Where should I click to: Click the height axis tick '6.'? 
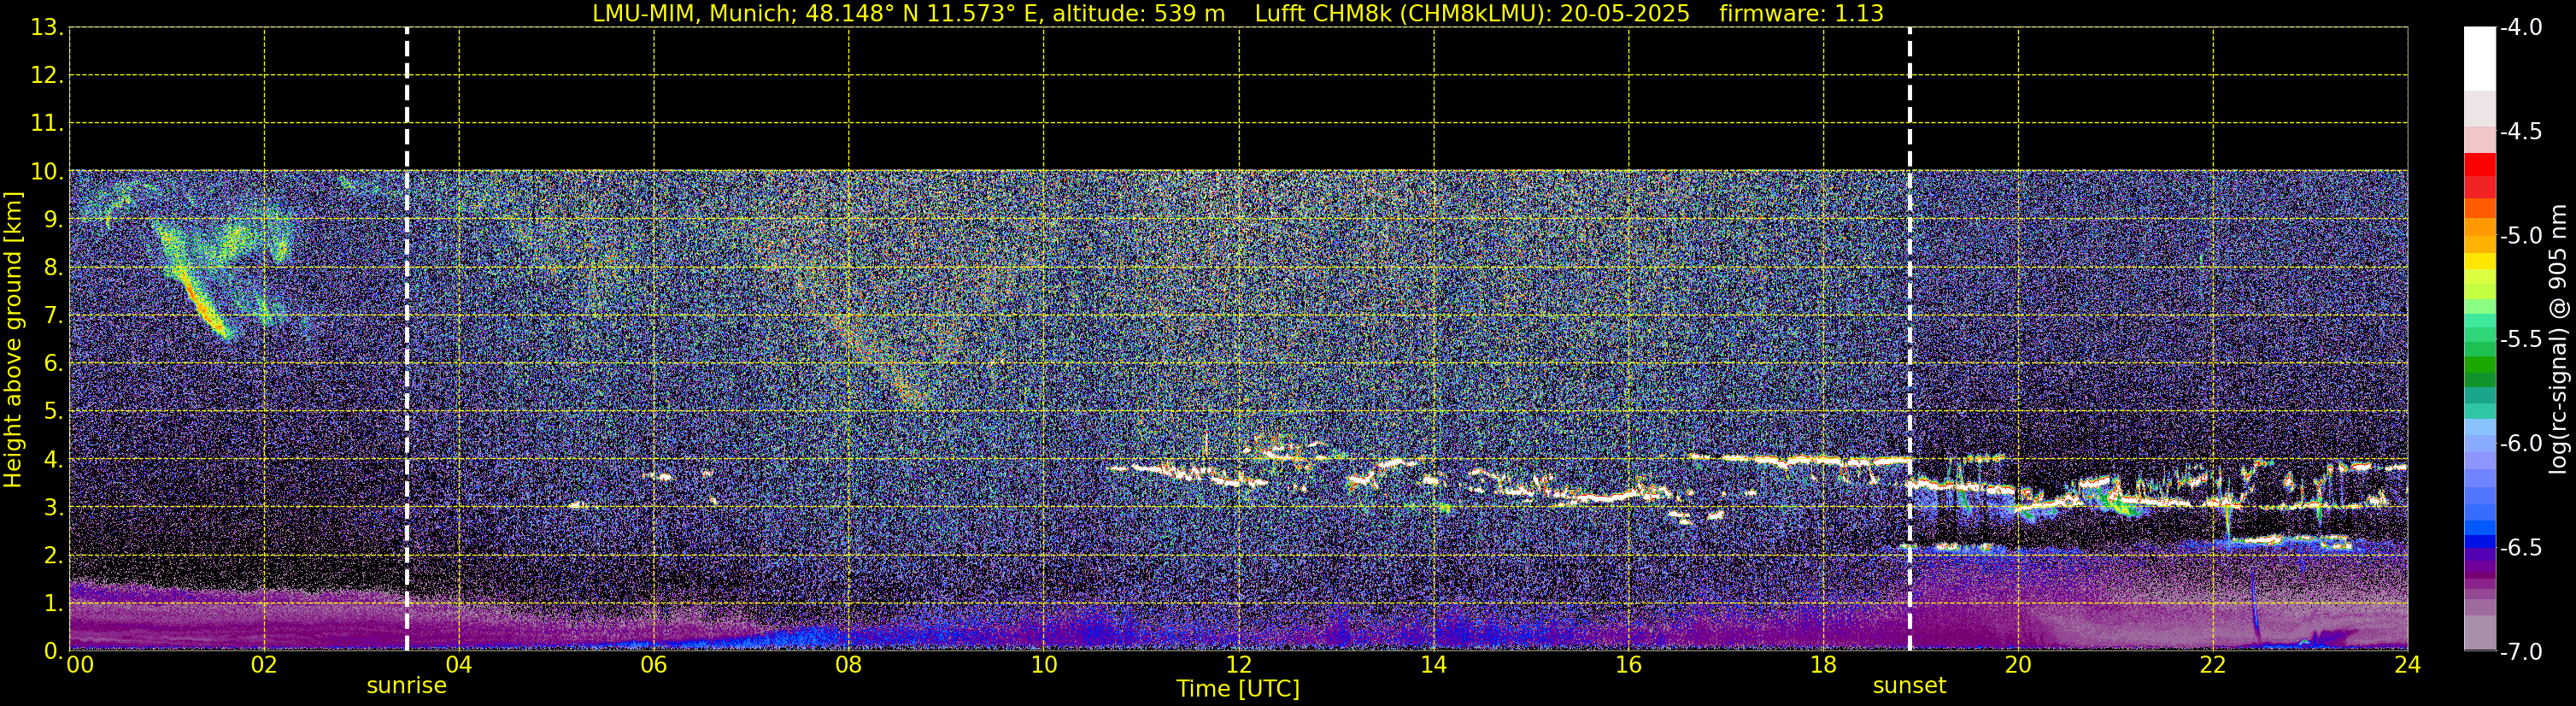pos(53,364)
